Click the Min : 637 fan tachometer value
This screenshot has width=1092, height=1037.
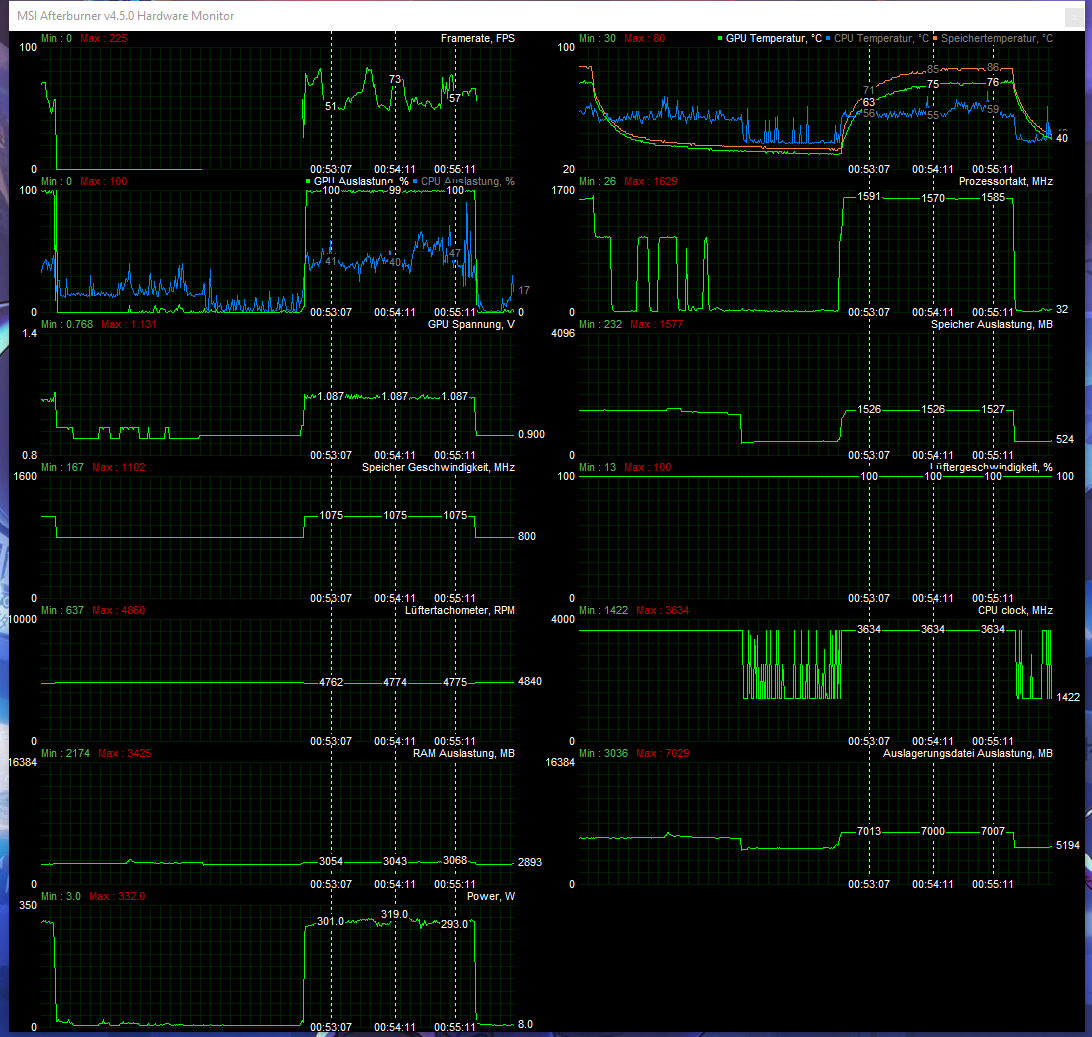coord(62,610)
